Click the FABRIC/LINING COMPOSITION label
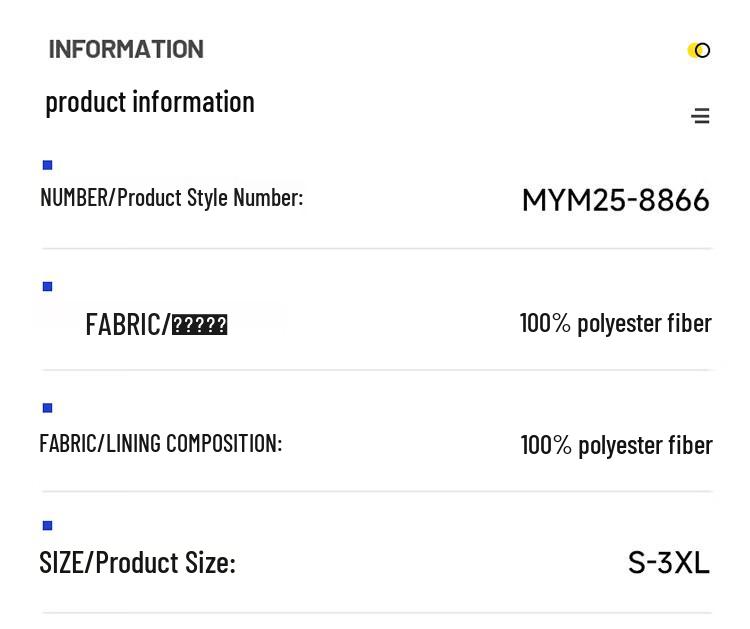Viewport: 750px width, 629px height. (x=160, y=443)
